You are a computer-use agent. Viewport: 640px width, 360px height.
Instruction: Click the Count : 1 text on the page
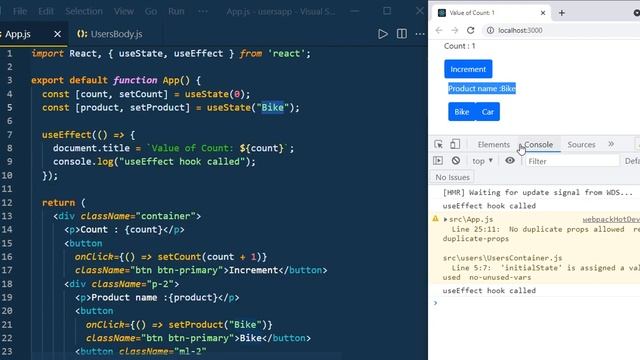(460, 46)
